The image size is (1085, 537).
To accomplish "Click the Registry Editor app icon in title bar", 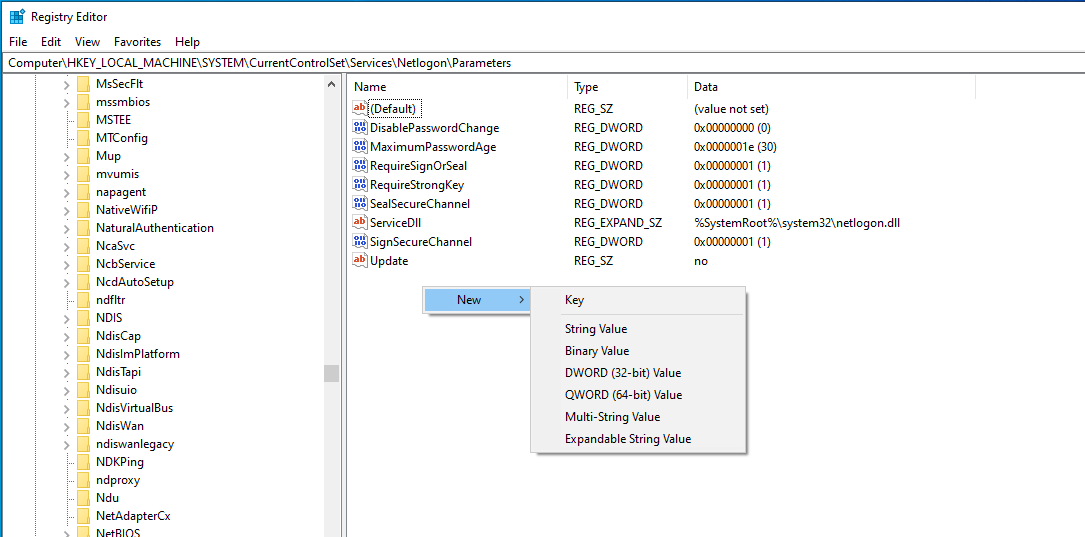I will pyautogui.click(x=17, y=17).
